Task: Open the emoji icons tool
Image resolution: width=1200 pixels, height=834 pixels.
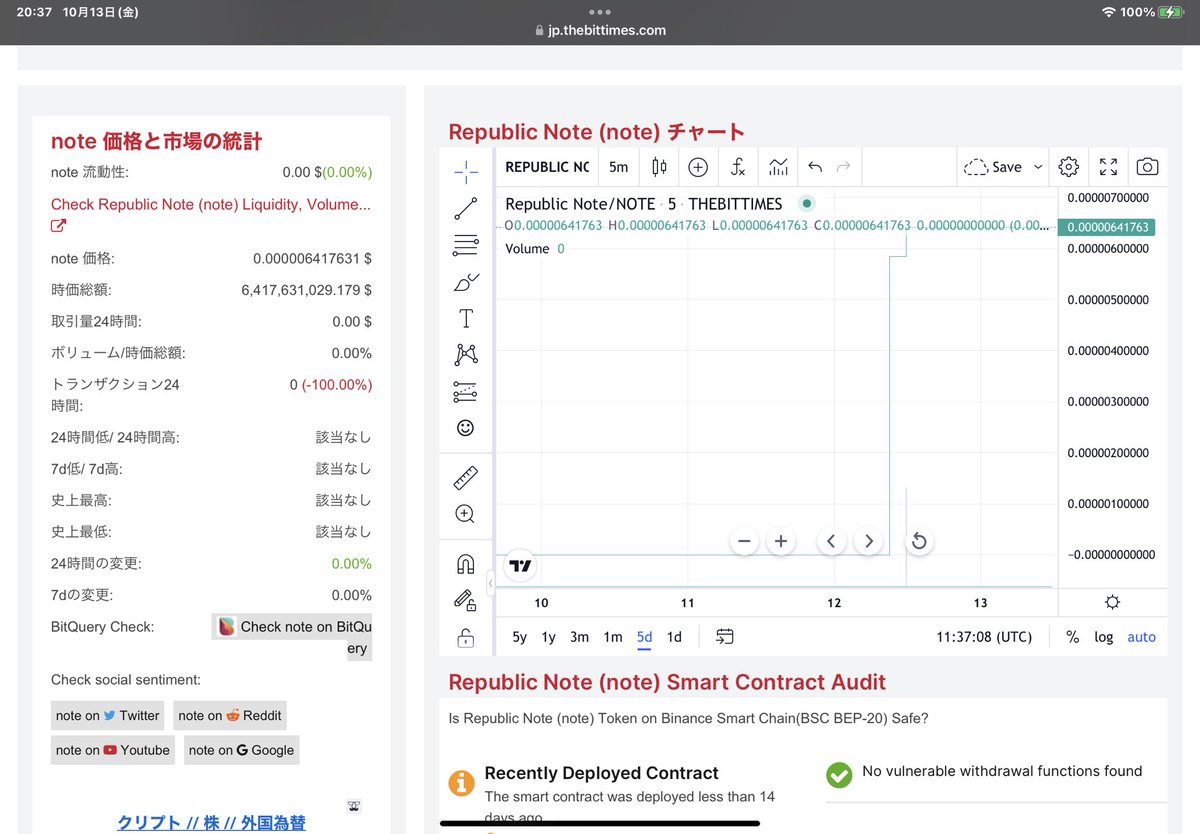Action: pyautogui.click(x=465, y=428)
